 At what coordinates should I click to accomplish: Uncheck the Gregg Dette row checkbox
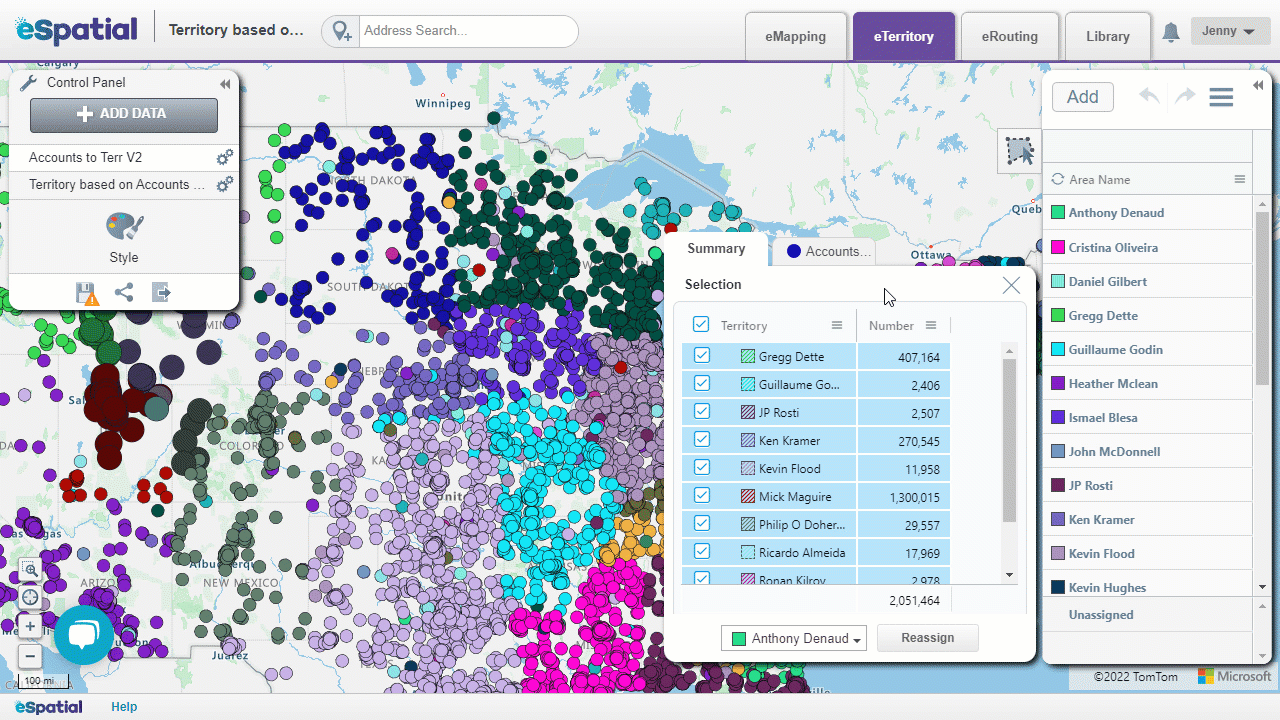pyautogui.click(x=701, y=356)
